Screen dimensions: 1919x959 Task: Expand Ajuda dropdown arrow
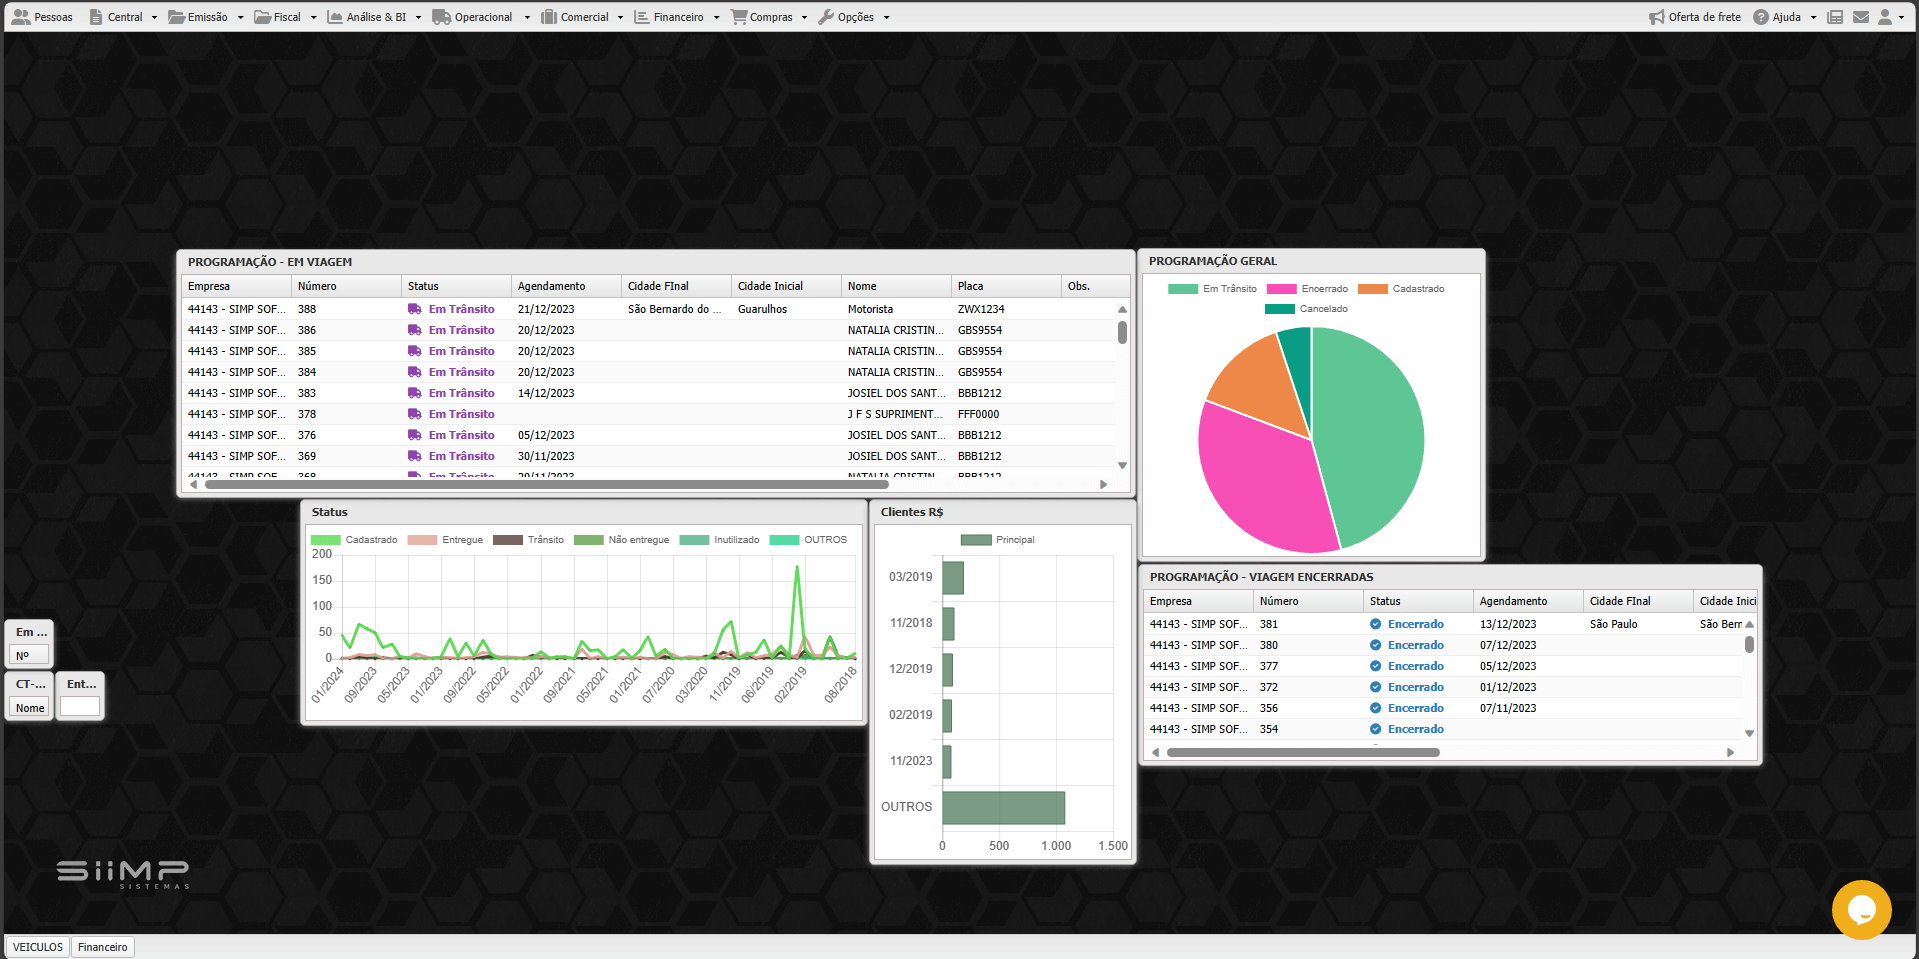pyautogui.click(x=1813, y=17)
